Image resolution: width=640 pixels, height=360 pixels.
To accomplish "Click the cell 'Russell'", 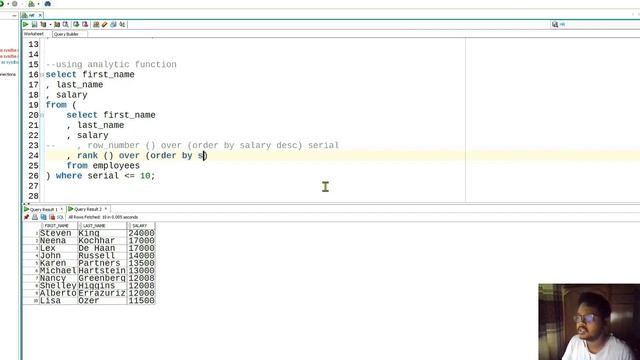I will [x=102, y=256].
